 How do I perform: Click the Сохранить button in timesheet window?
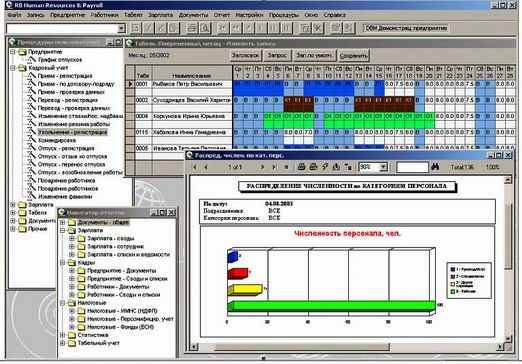pyautogui.click(x=353, y=56)
